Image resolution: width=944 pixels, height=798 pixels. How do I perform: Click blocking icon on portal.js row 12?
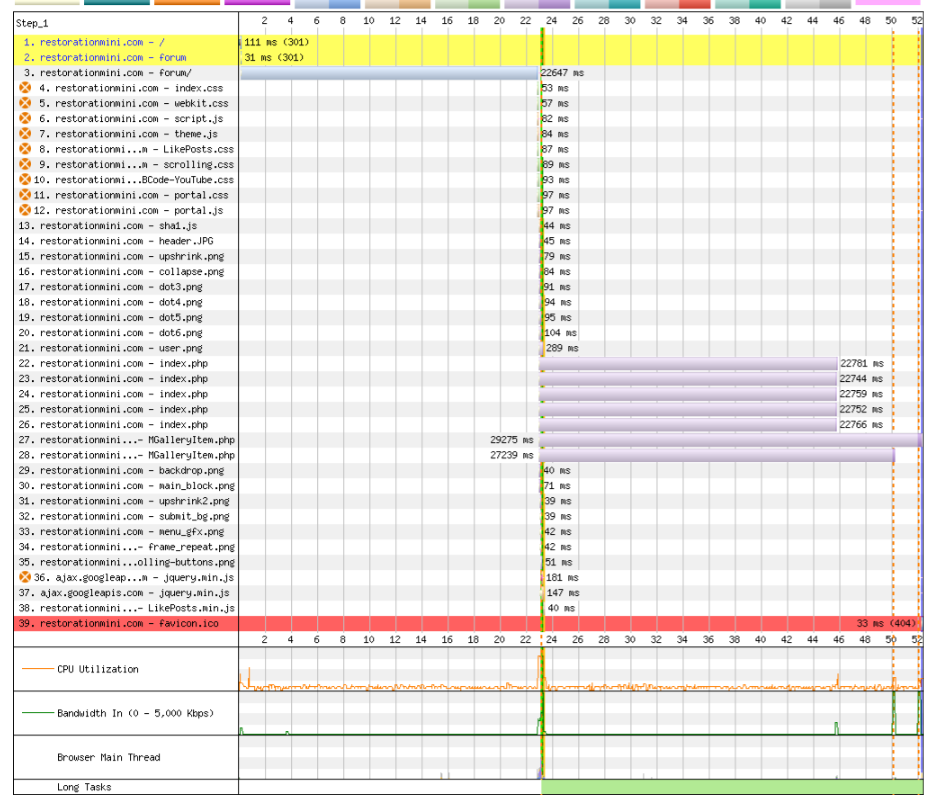coord(25,210)
